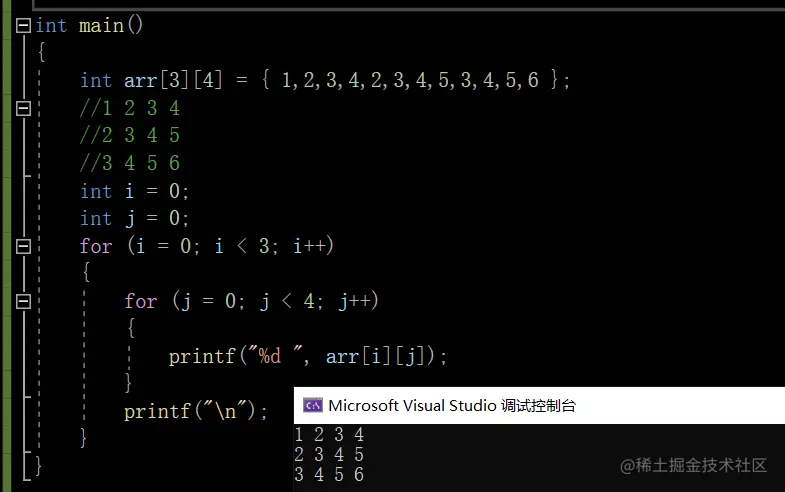Image resolution: width=785 pixels, height=492 pixels.
Task: Collapse the inner for loop over j
Action: [x=24, y=301]
